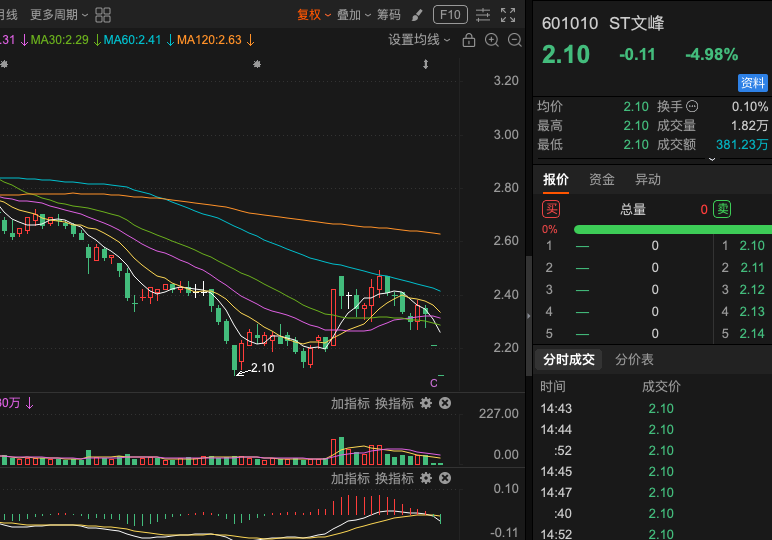Close the volume indicator panel
The image size is (772, 540).
pyautogui.click(x=445, y=404)
